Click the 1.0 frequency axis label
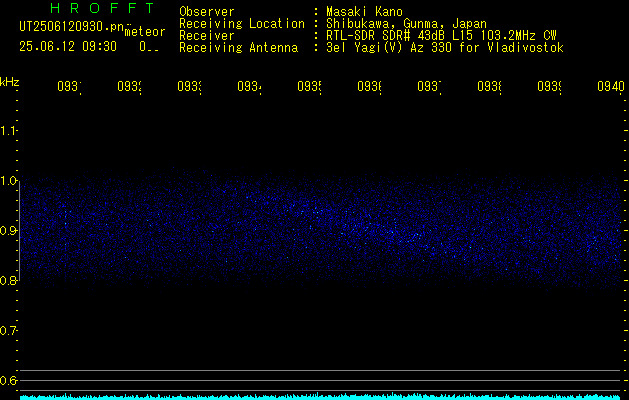Viewport: 629px width, 400px height. pyautogui.click(x=8, y=181)
